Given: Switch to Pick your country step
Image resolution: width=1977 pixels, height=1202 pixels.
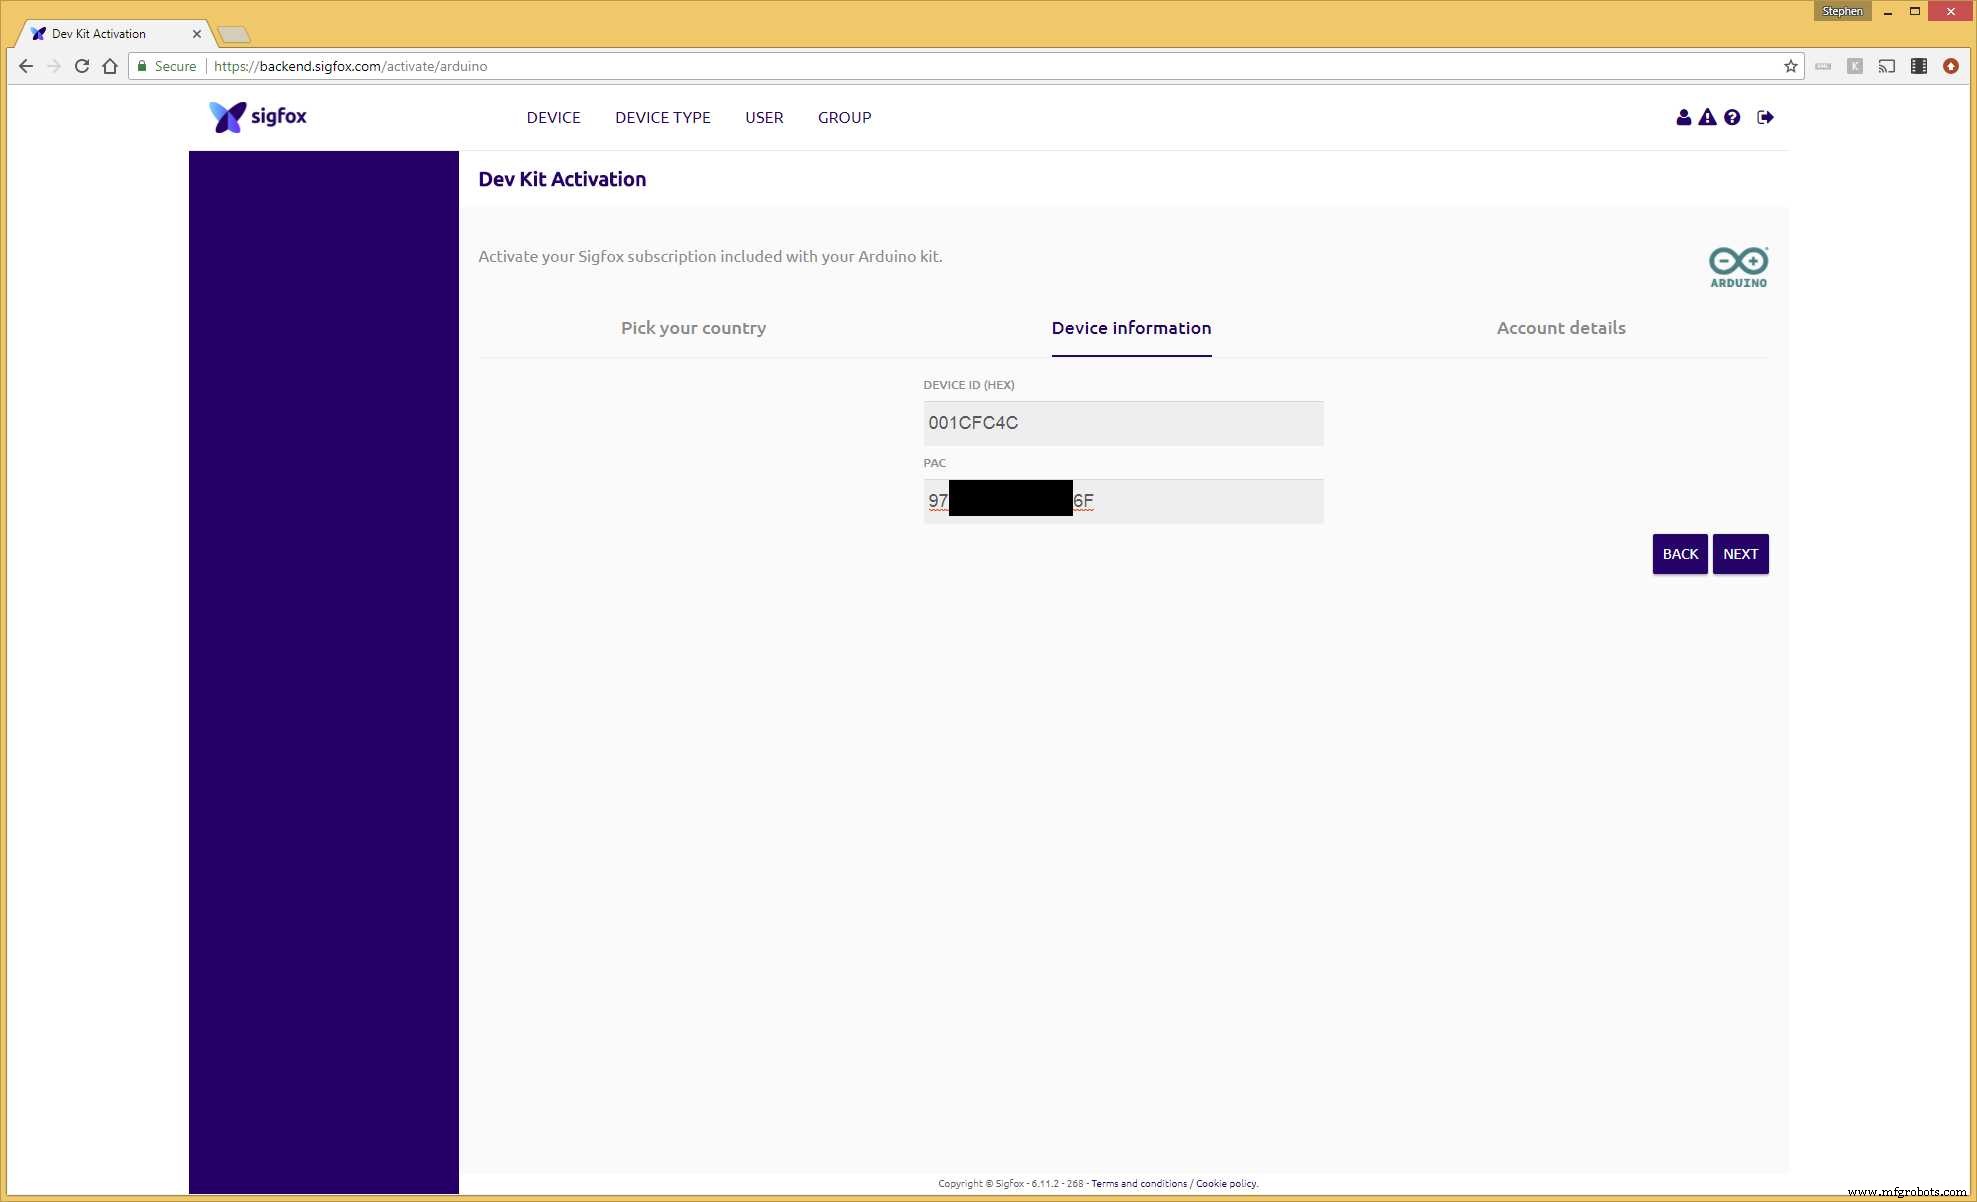Looking at the screenshot, I should [x=693, y=328].
